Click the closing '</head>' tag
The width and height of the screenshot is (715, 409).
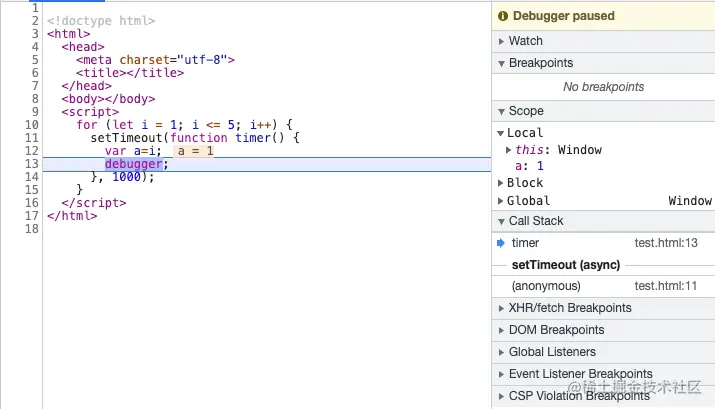[x=87, y=86]
